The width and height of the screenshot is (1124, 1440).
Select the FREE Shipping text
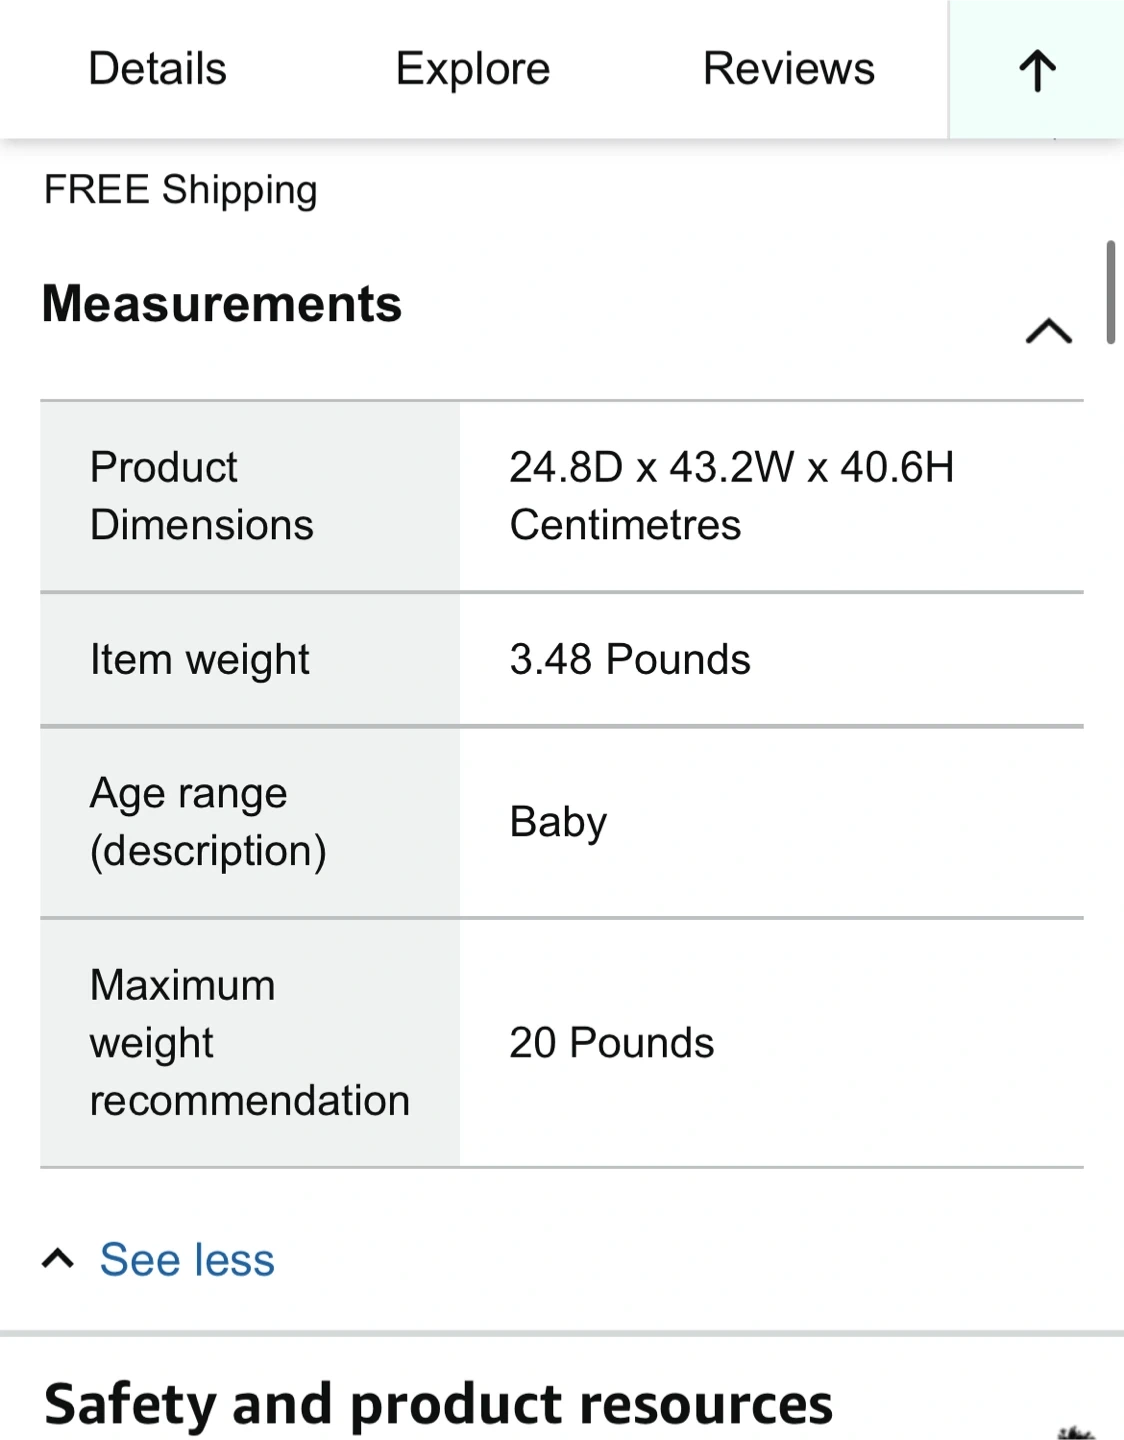(181, 190)
